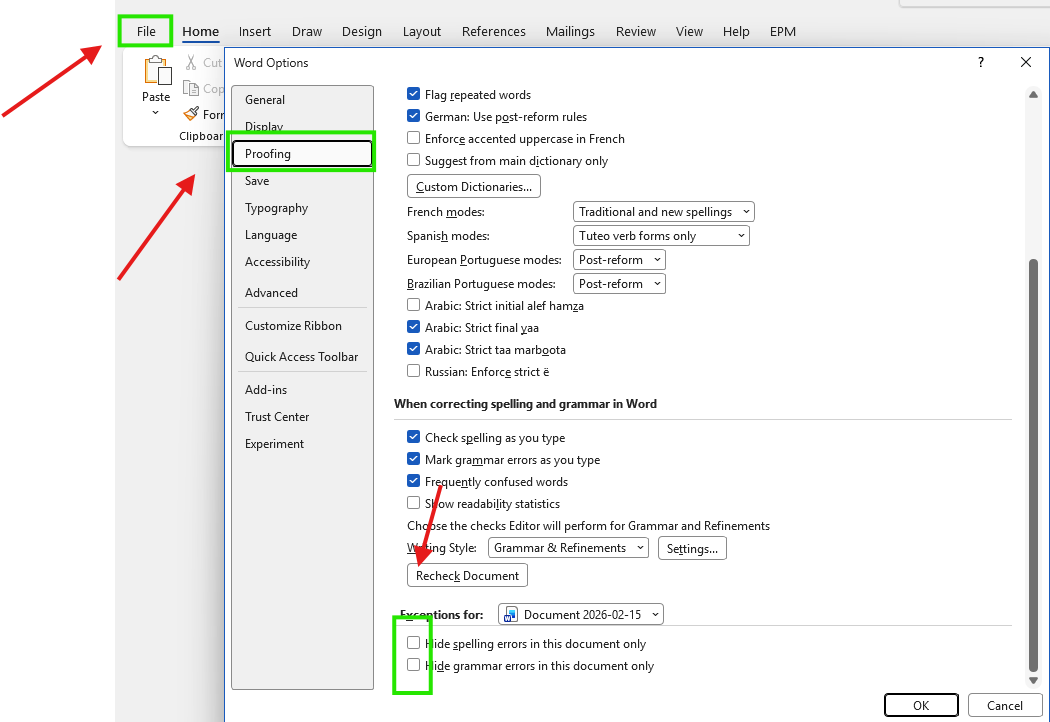Screen dimensions: 1050x722
Task: Click the Word document icon in Exceptions dropdown
Action: pos(510,614)
